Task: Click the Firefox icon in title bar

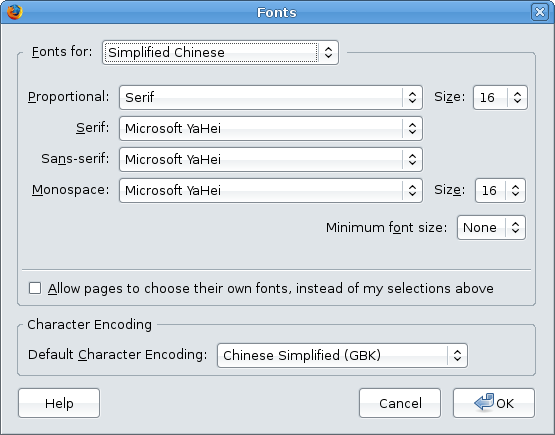Action: point(15,12)
